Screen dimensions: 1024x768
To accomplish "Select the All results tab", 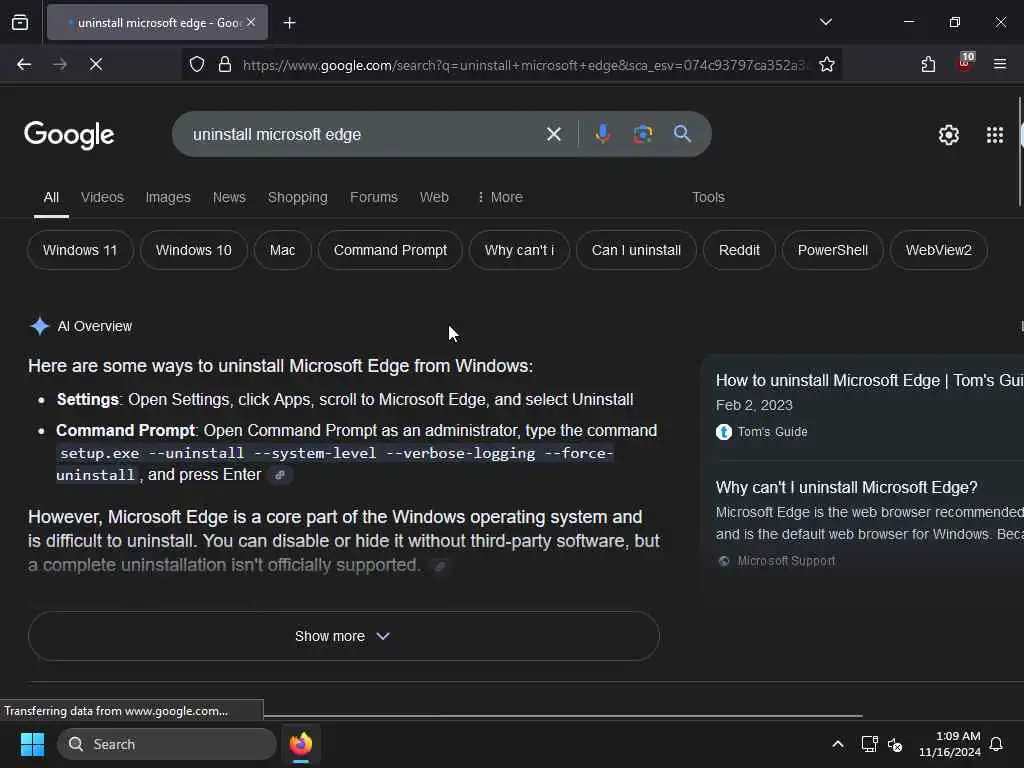I will point(51,197).
